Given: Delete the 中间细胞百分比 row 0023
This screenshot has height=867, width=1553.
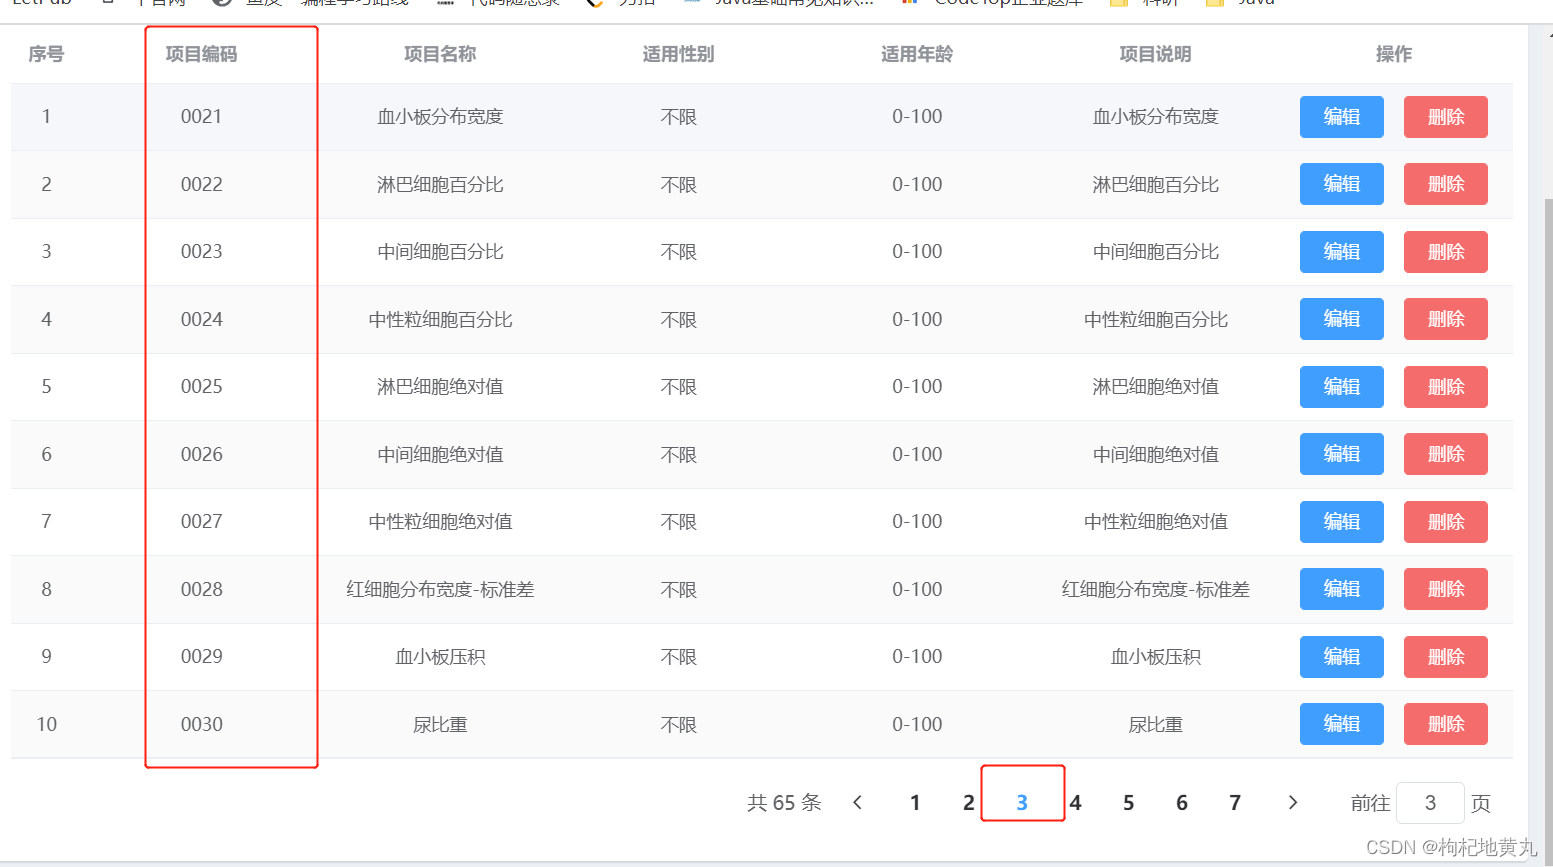Looking at the screenshot, I should [x=1445, y=252].
